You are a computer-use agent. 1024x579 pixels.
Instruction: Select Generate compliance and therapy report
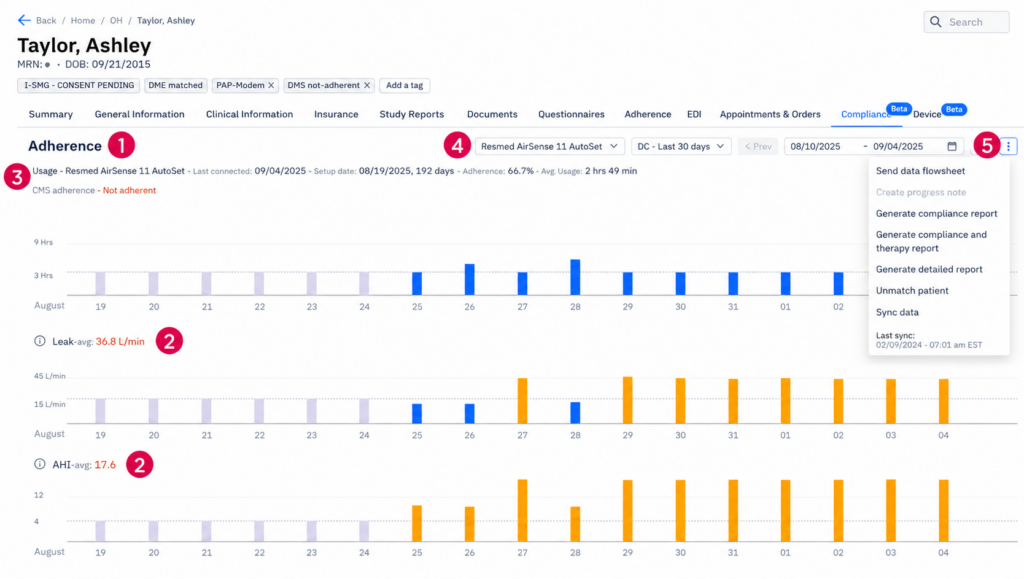pyautogui.click(x=931, y=242)
